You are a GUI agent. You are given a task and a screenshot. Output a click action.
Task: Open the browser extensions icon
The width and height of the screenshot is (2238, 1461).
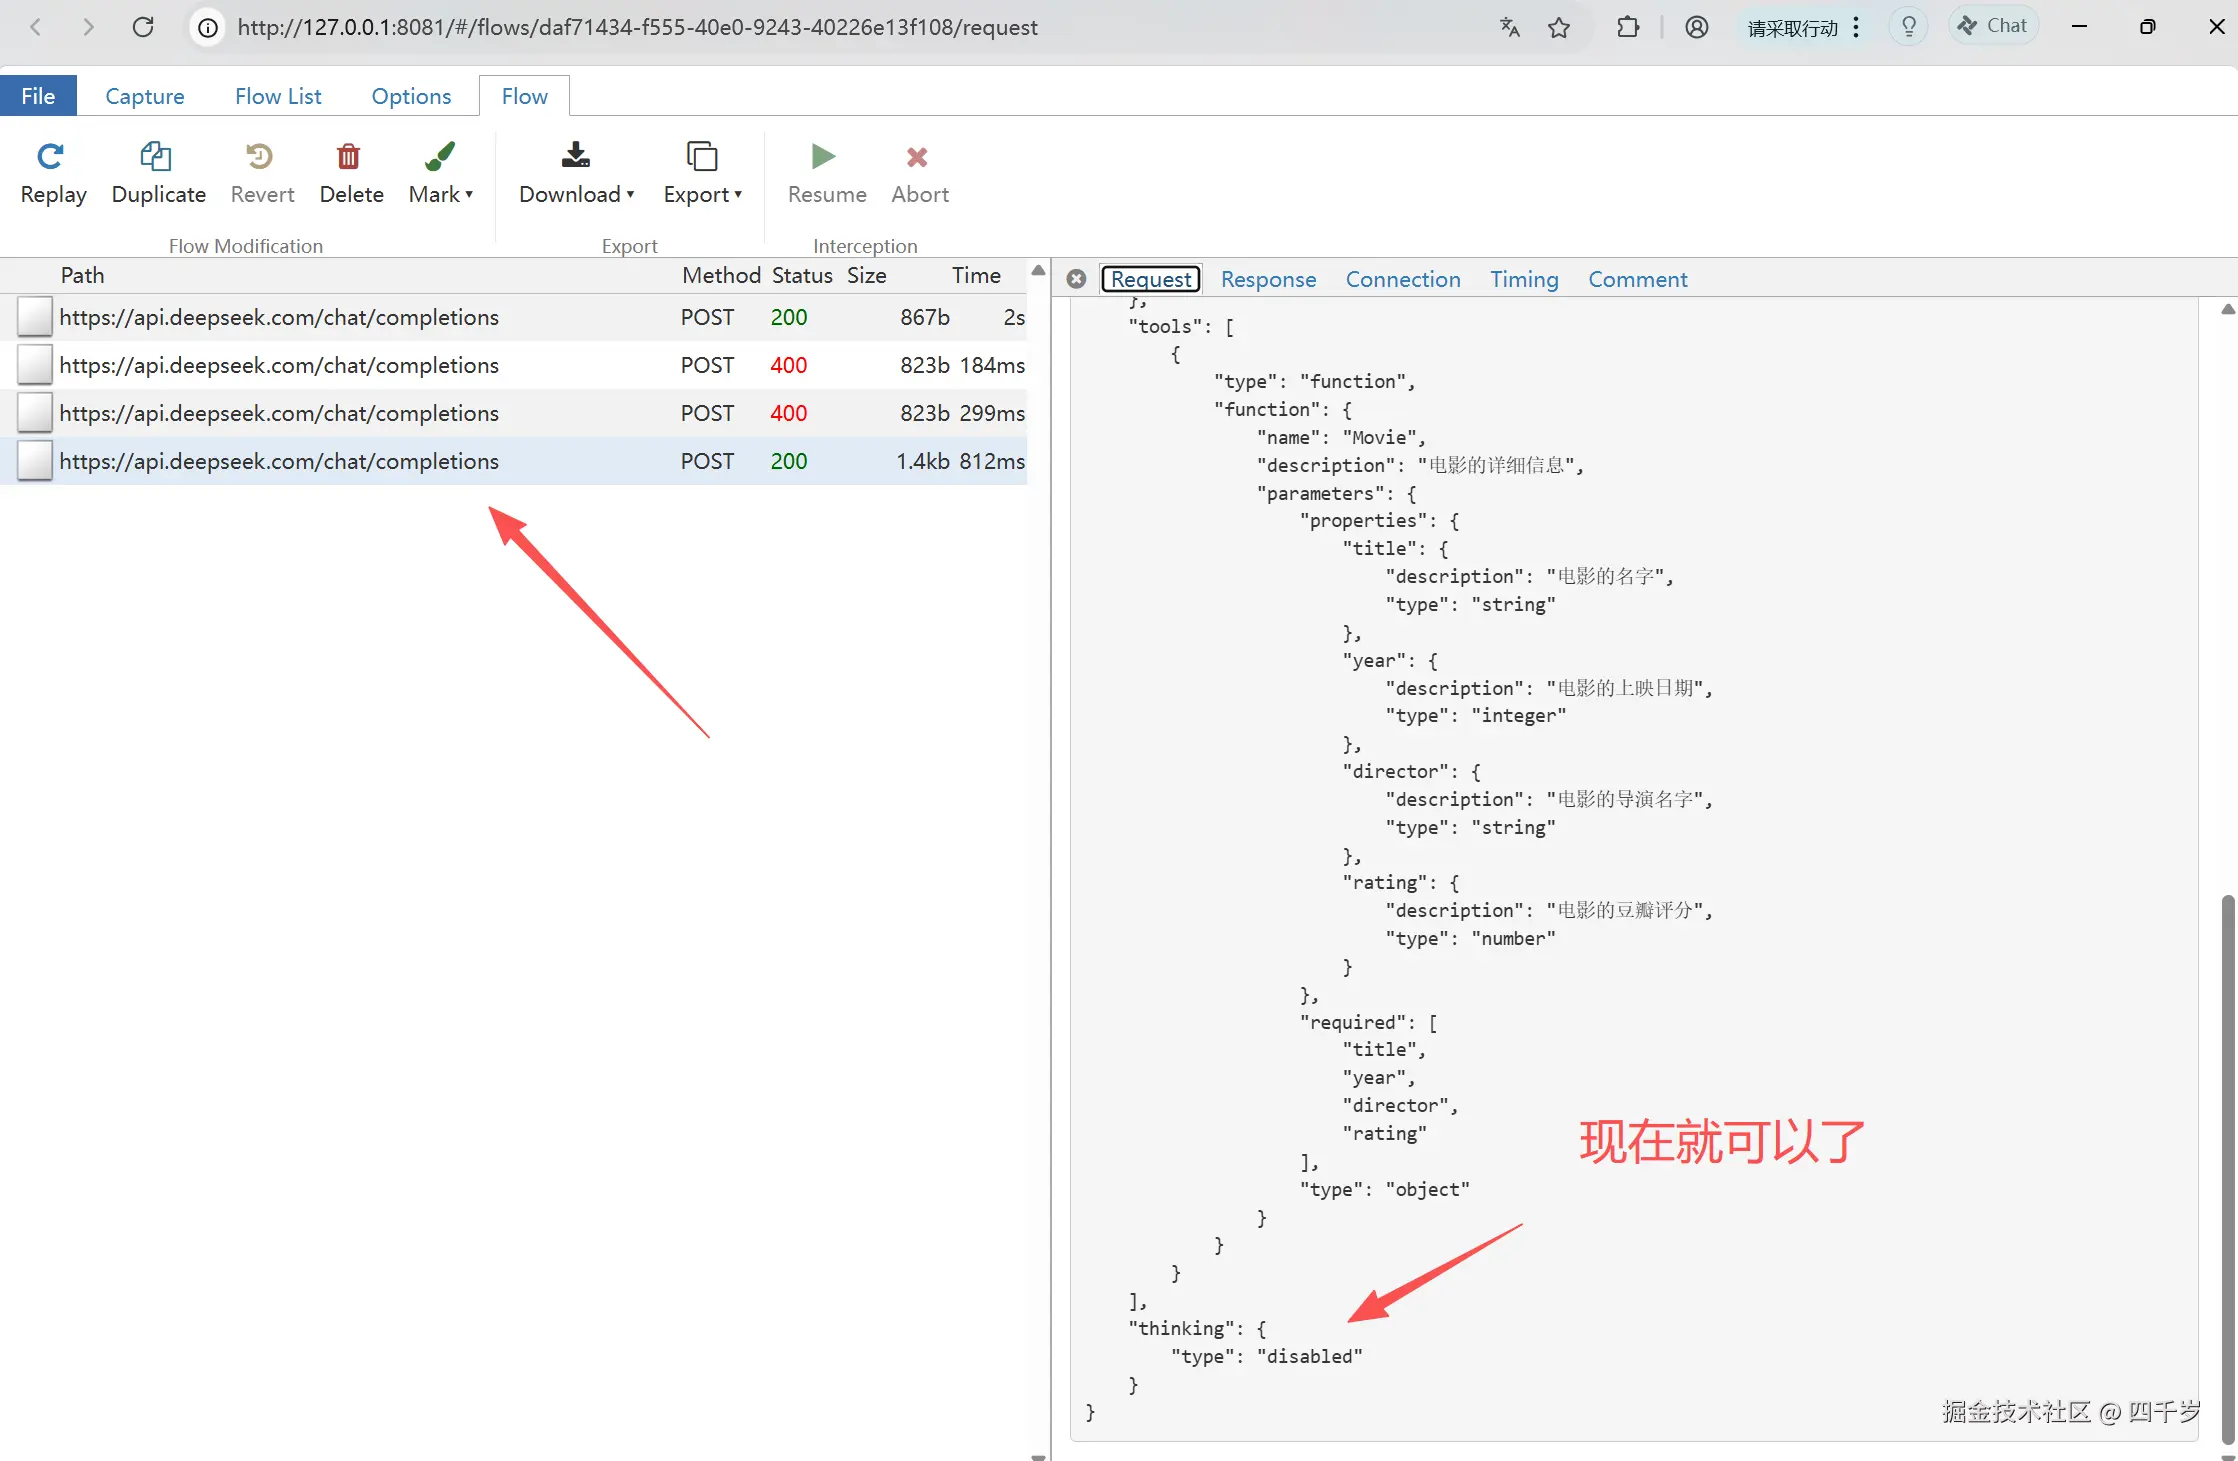pyautogui.click(x=1628, y=27)
